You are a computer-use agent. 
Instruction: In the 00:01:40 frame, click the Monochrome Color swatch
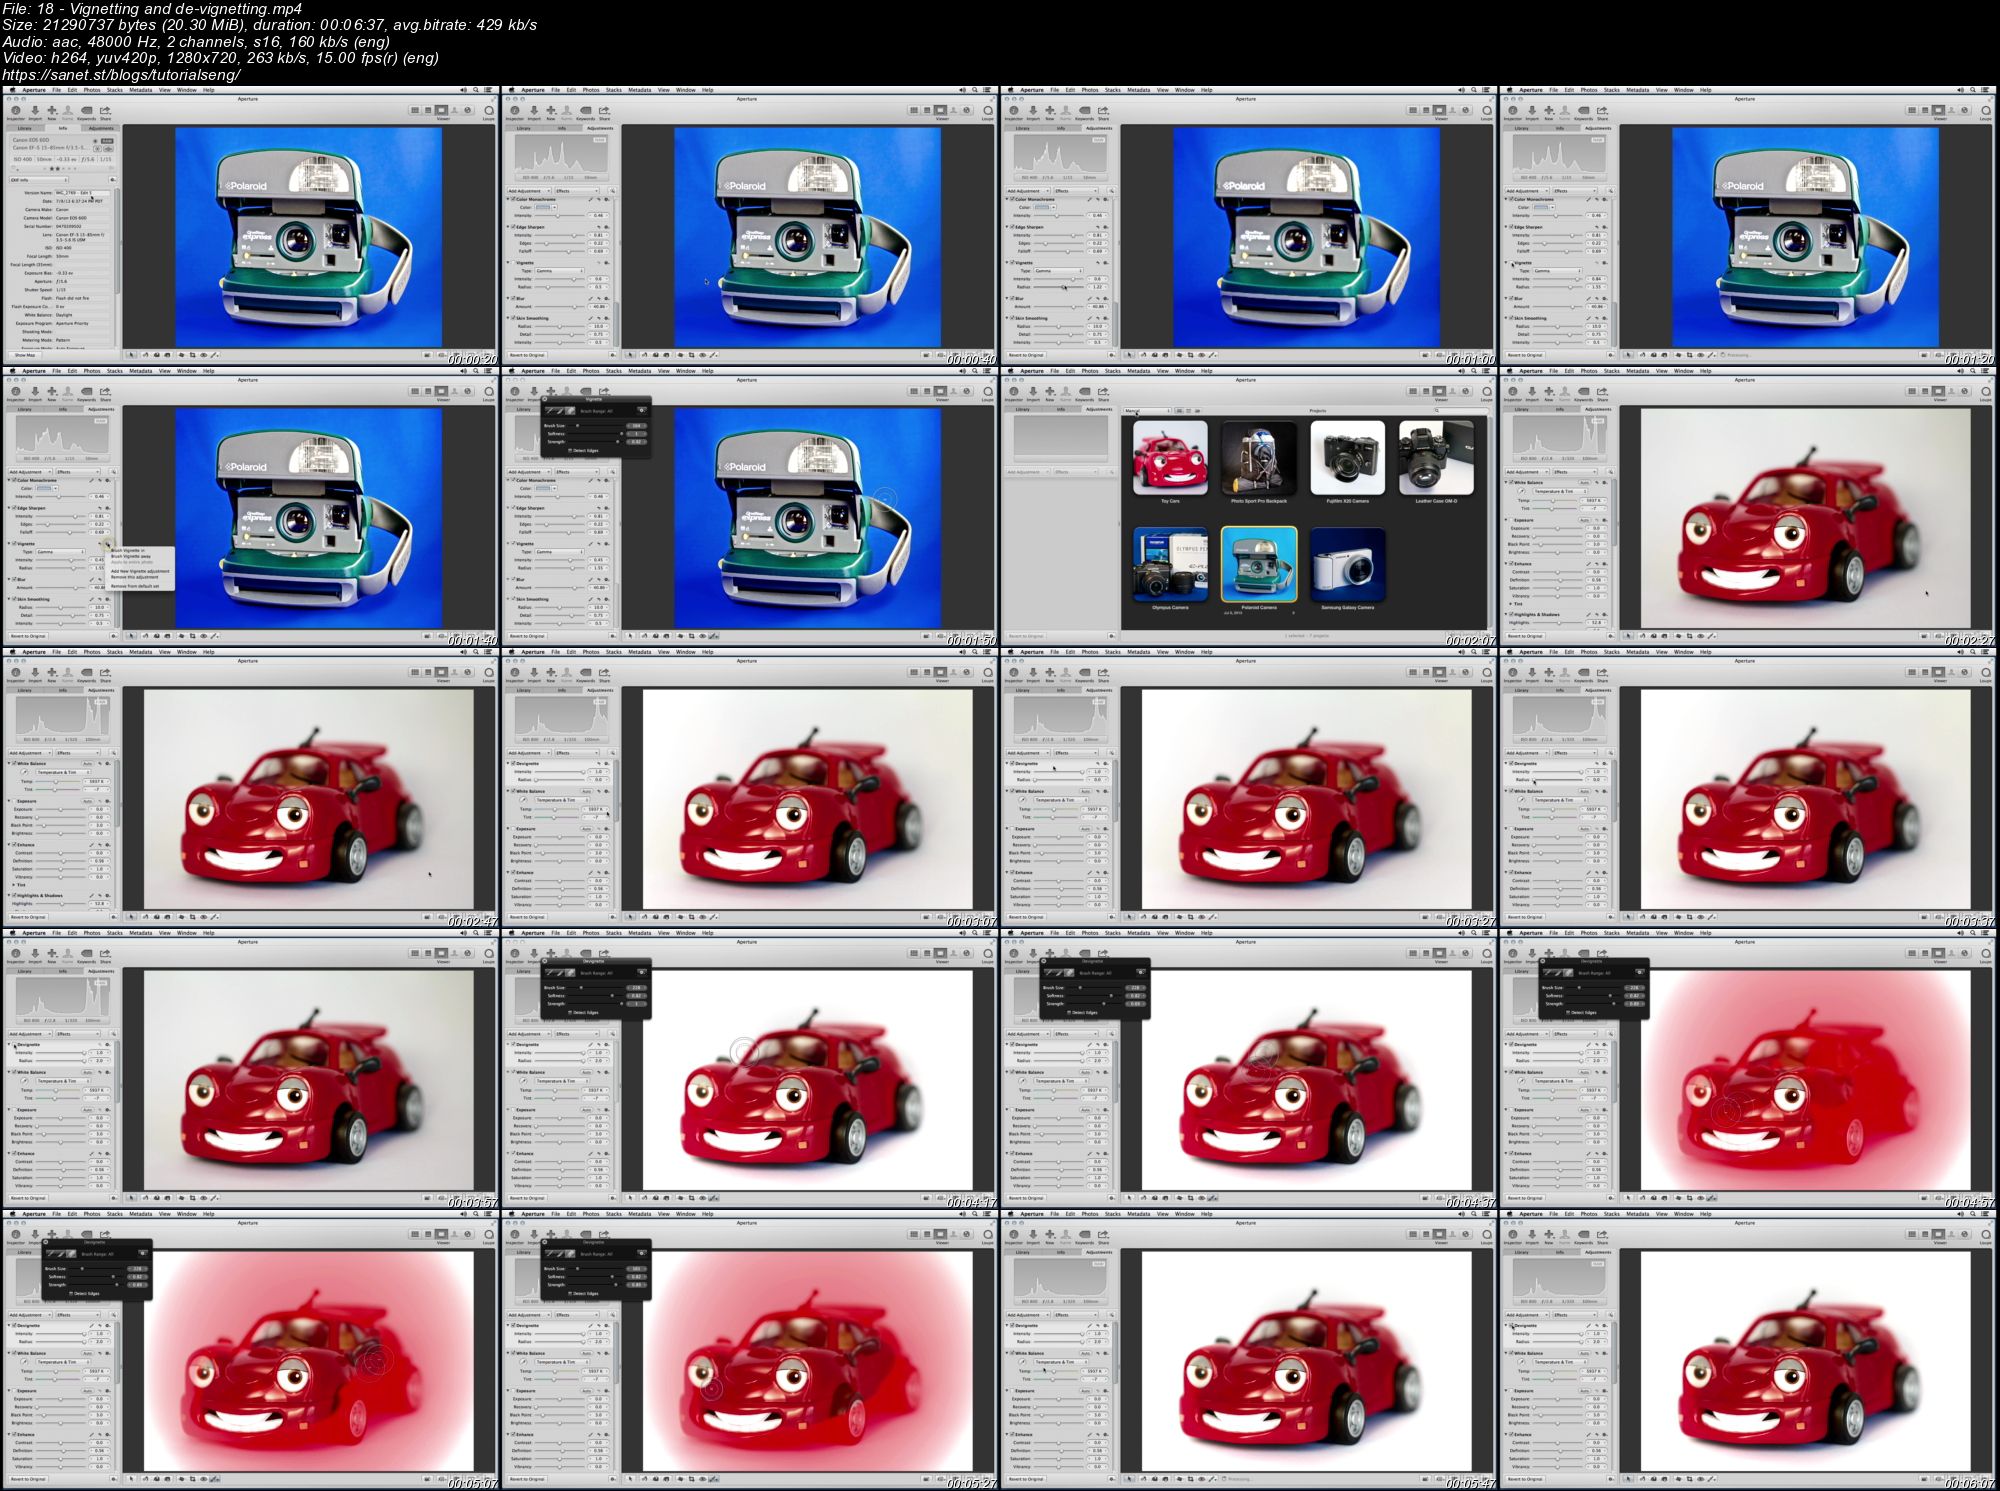click(x=44, y=488)
